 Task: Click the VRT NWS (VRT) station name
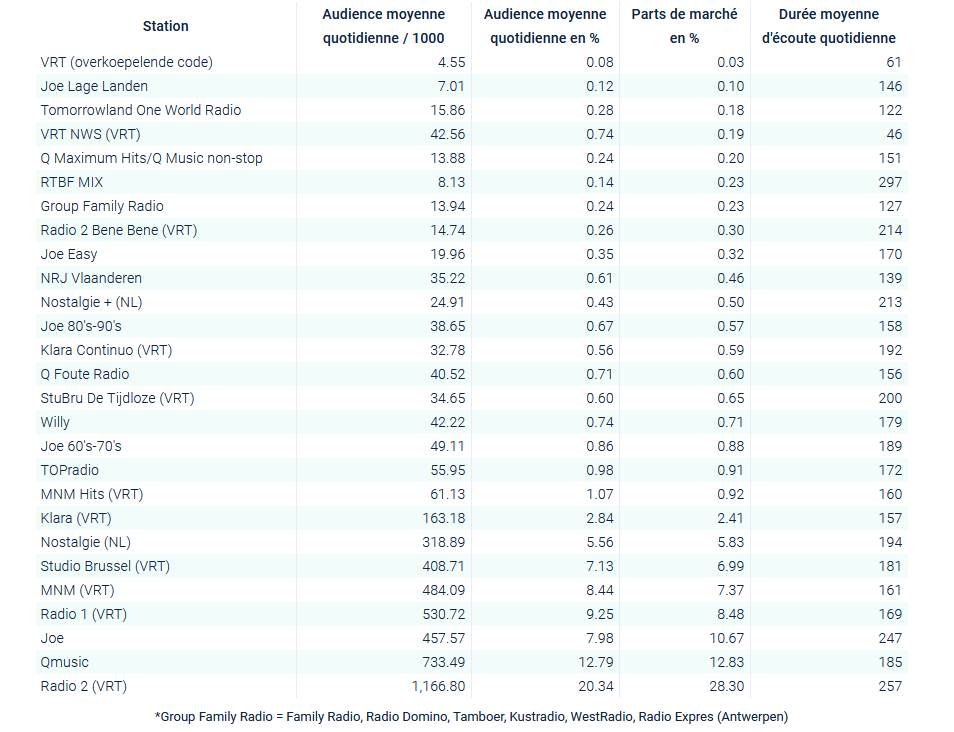tap(90, 134)
